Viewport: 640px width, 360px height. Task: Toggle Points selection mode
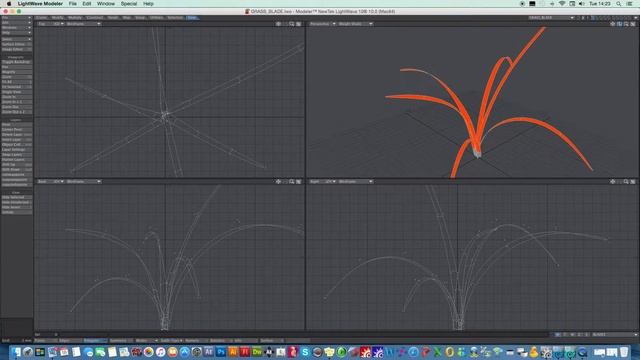click(x=46, y=340)
